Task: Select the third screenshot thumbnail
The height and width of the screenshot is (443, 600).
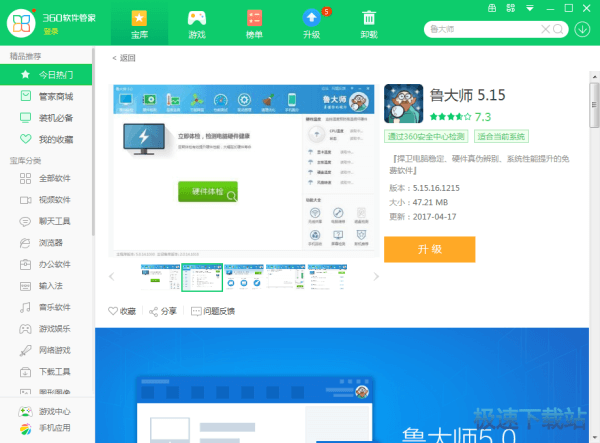Action: click(x=244, y=277)
